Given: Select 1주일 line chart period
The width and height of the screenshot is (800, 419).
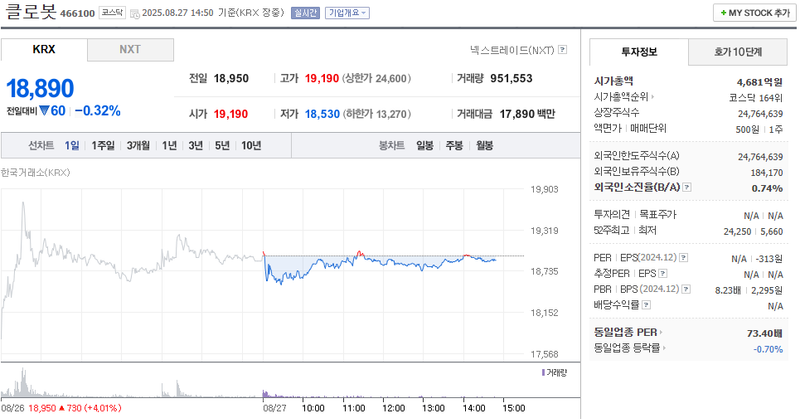Looking at the screenshot, I should click(x=103, y=145).
